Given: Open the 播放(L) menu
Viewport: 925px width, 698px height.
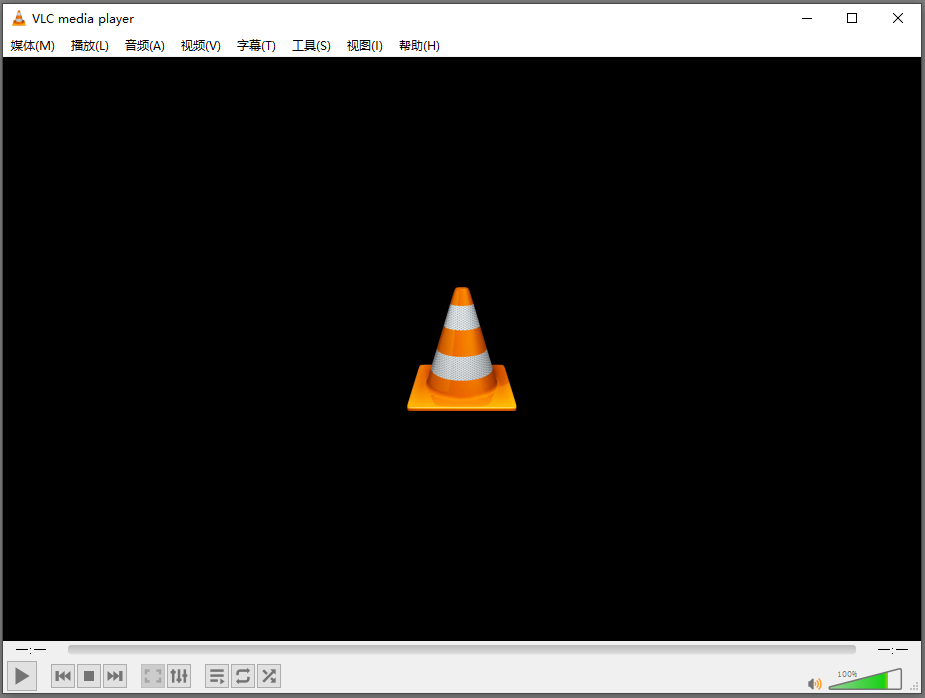Looking at the screenshot, I should coord(90,45).
